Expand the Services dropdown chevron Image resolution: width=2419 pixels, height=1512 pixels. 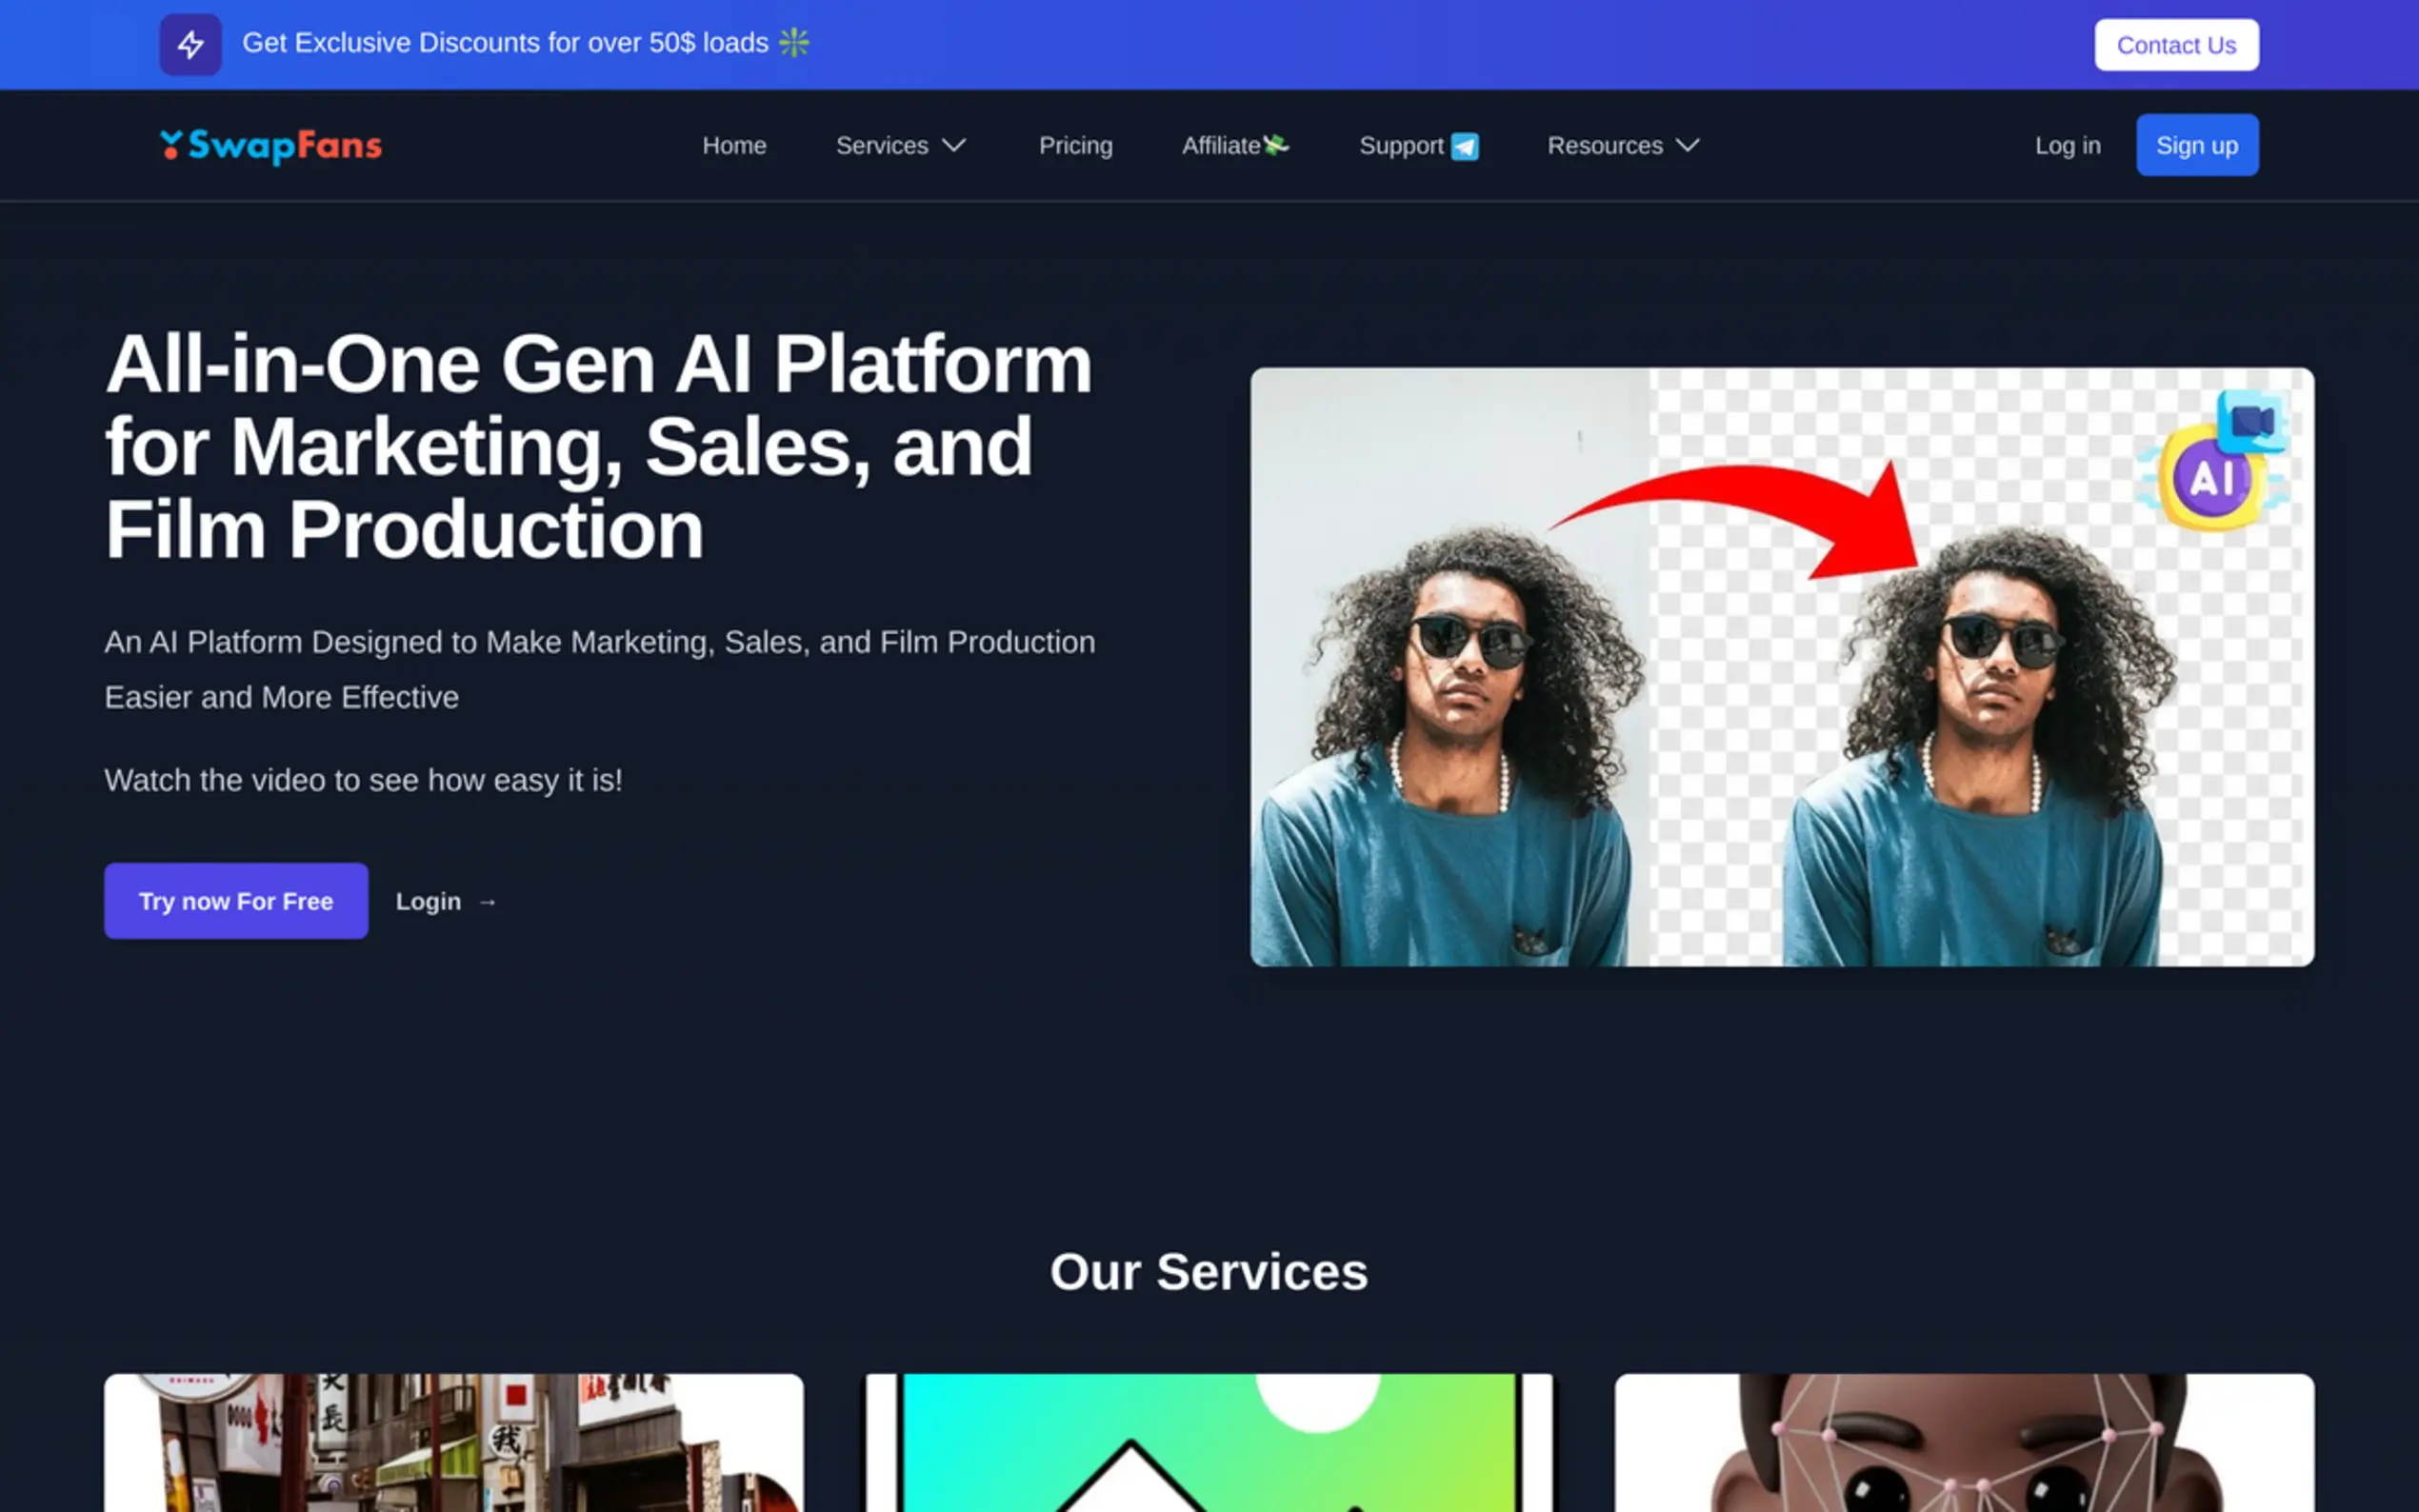(955, 146)
